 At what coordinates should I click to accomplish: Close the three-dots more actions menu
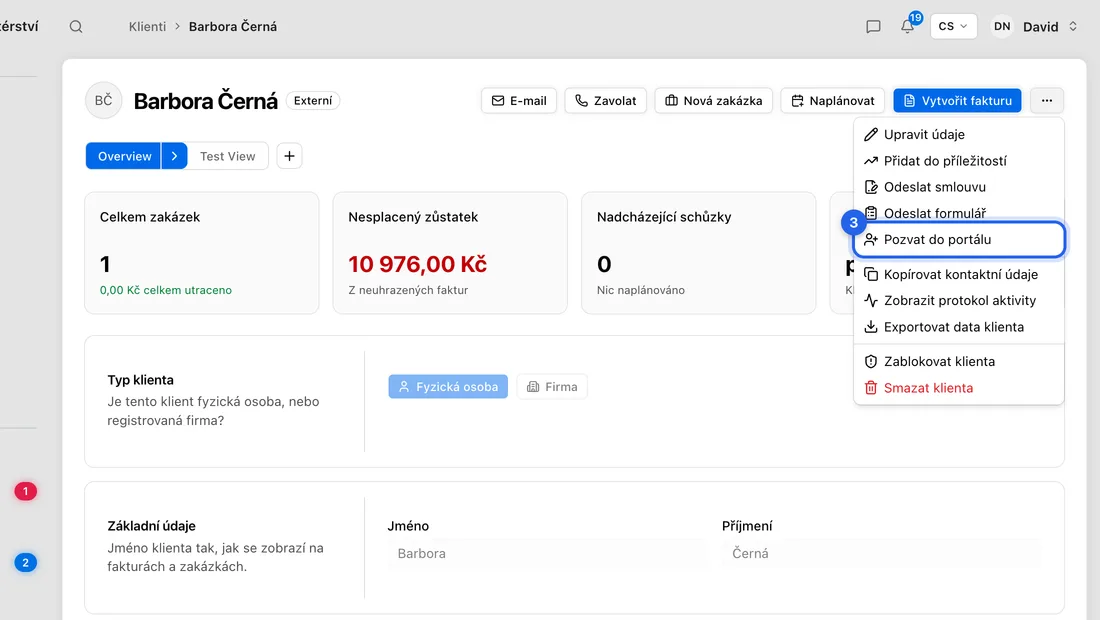[x=1047, y=100]
